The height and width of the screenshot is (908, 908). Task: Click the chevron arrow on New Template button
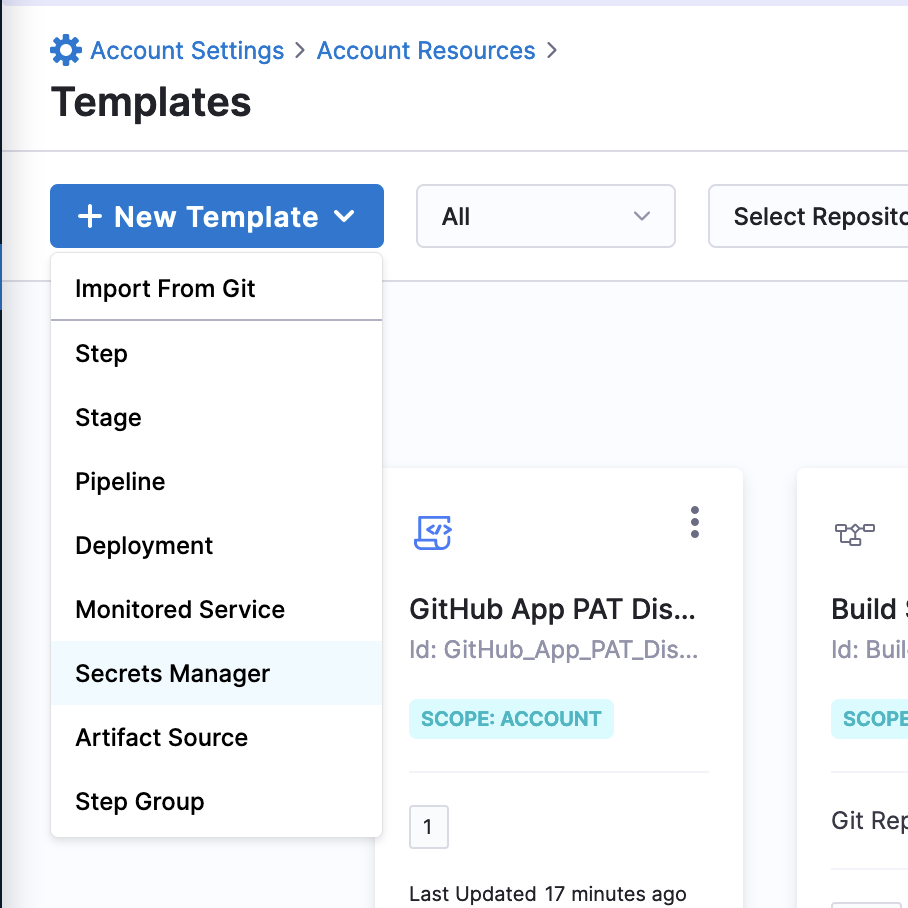point(344,216)
